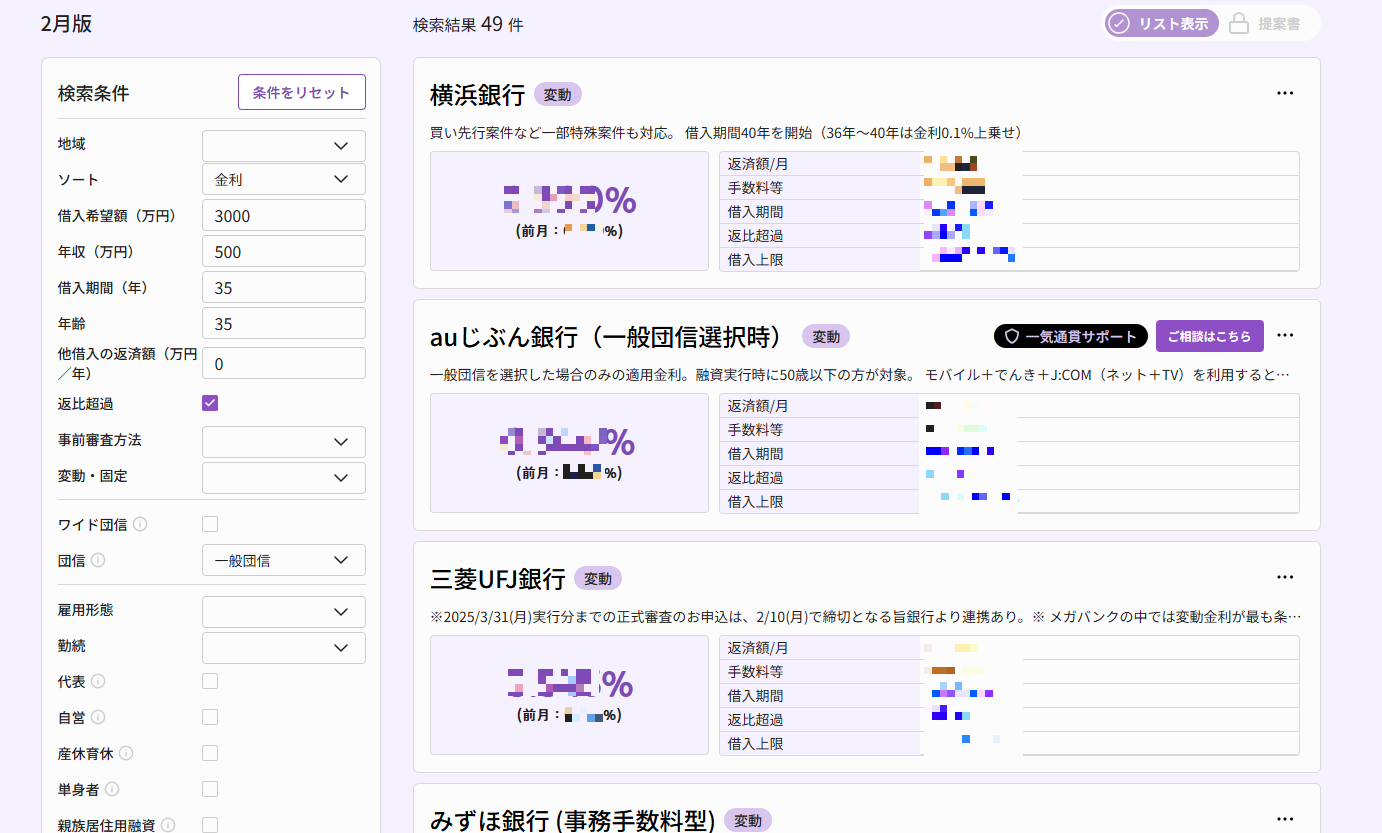Open more options for みずほ銀行 card

pos(1285,819)
